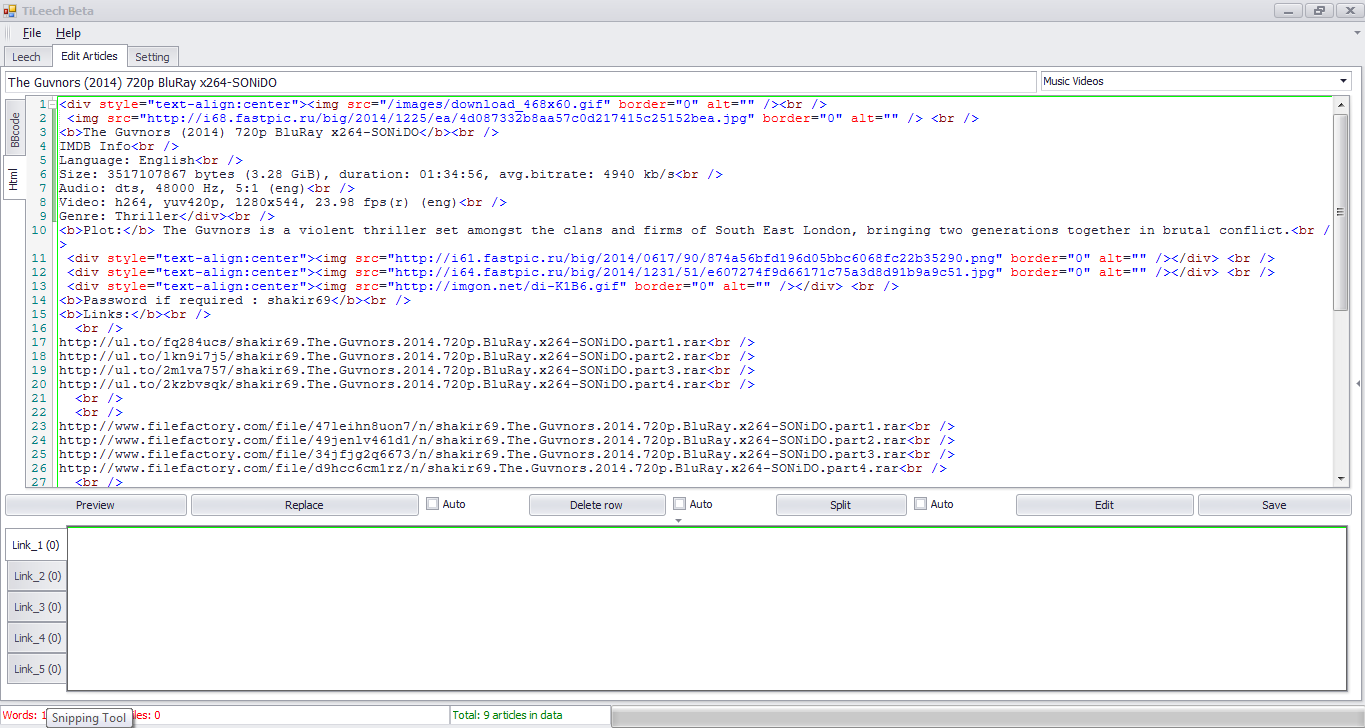Toggle the Auto checkbox next to Delete row
Viewport: 1365px width, 728px height.
[x=680, y=504]
